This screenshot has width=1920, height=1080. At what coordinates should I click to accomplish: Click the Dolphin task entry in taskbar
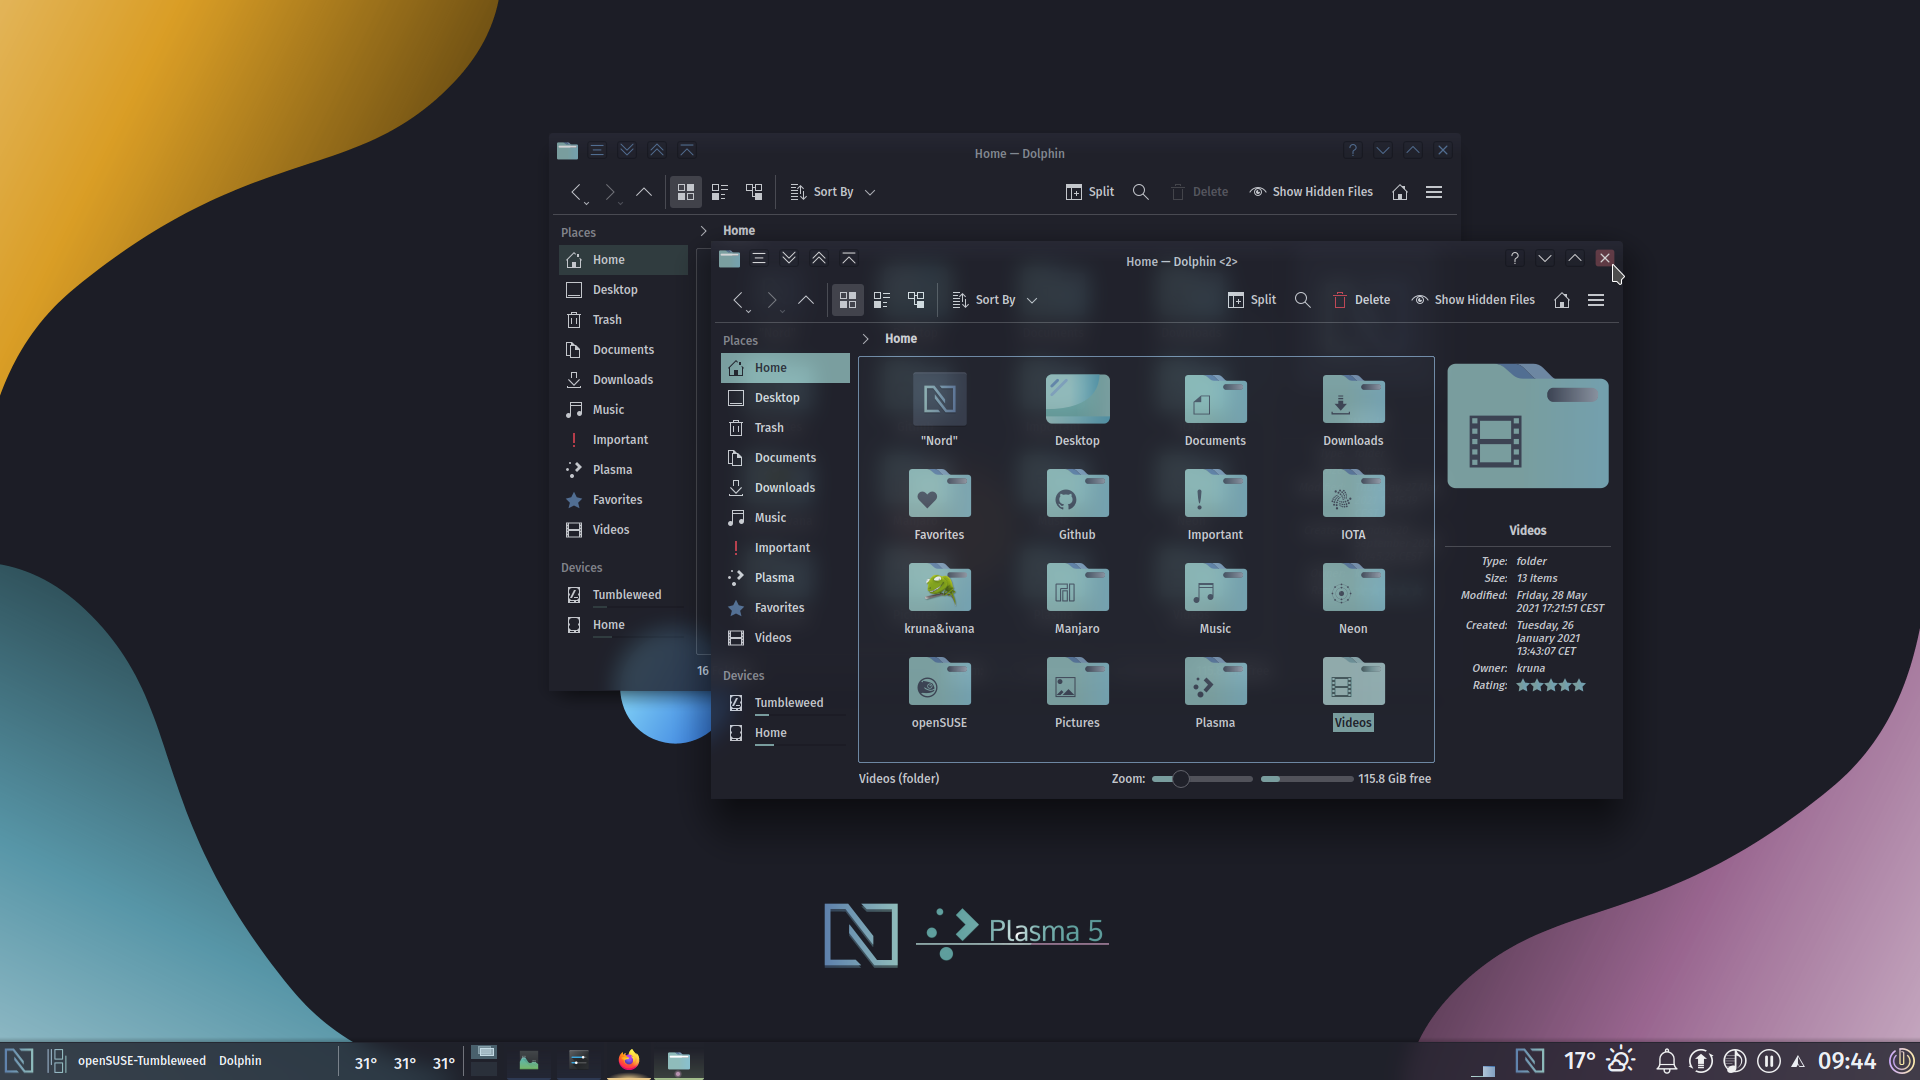(x=679, y=1061)
